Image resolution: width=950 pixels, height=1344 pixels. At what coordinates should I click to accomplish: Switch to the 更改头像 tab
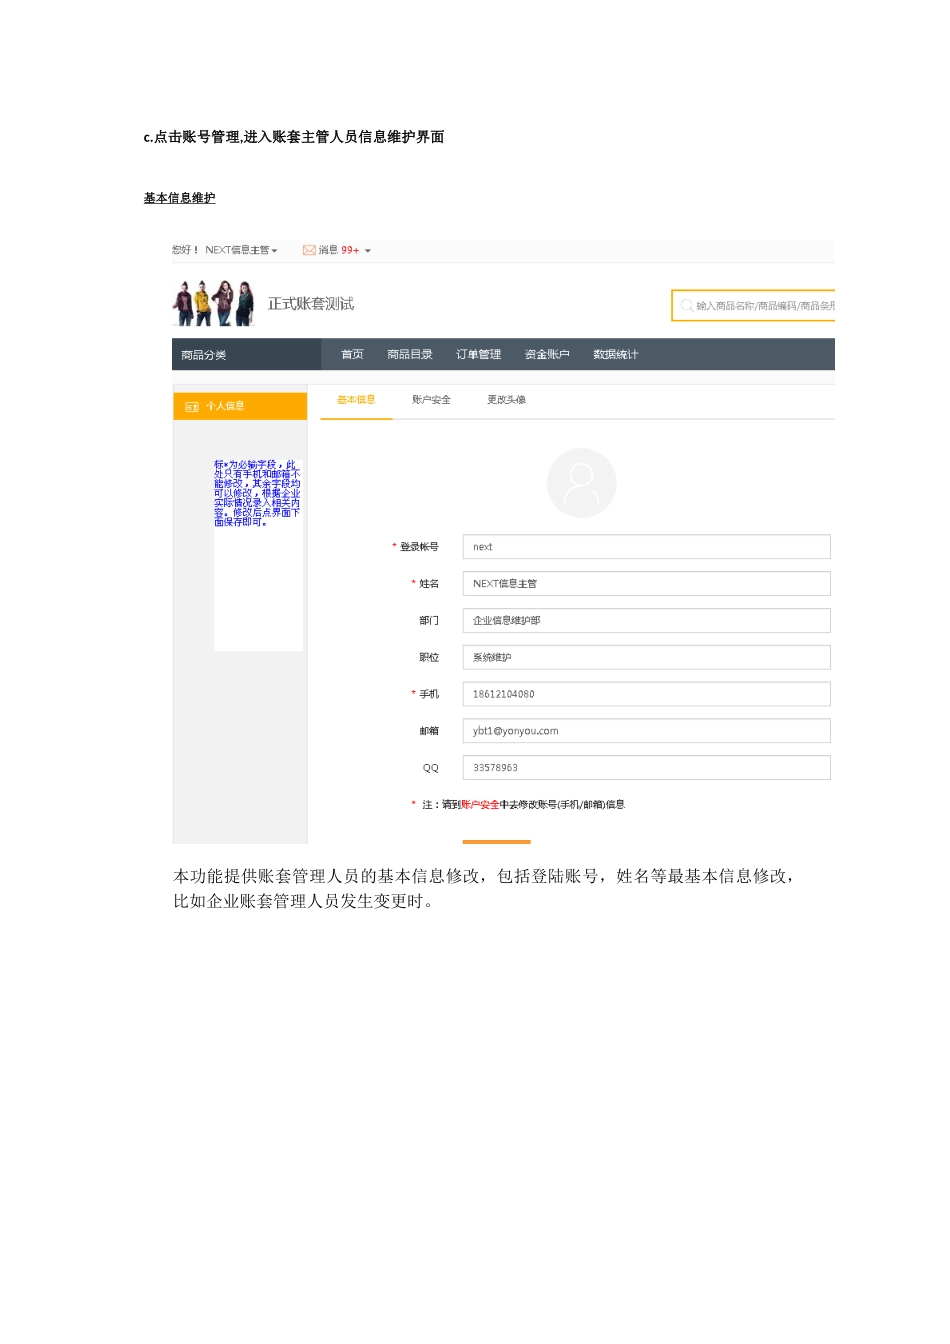[x=506, y=400]
